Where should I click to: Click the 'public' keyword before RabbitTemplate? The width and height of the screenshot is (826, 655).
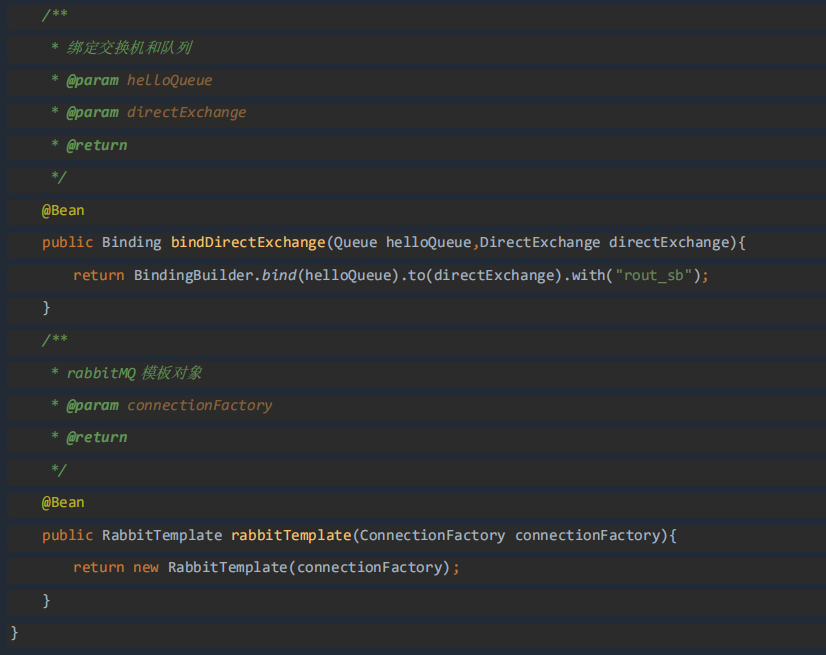67,535
